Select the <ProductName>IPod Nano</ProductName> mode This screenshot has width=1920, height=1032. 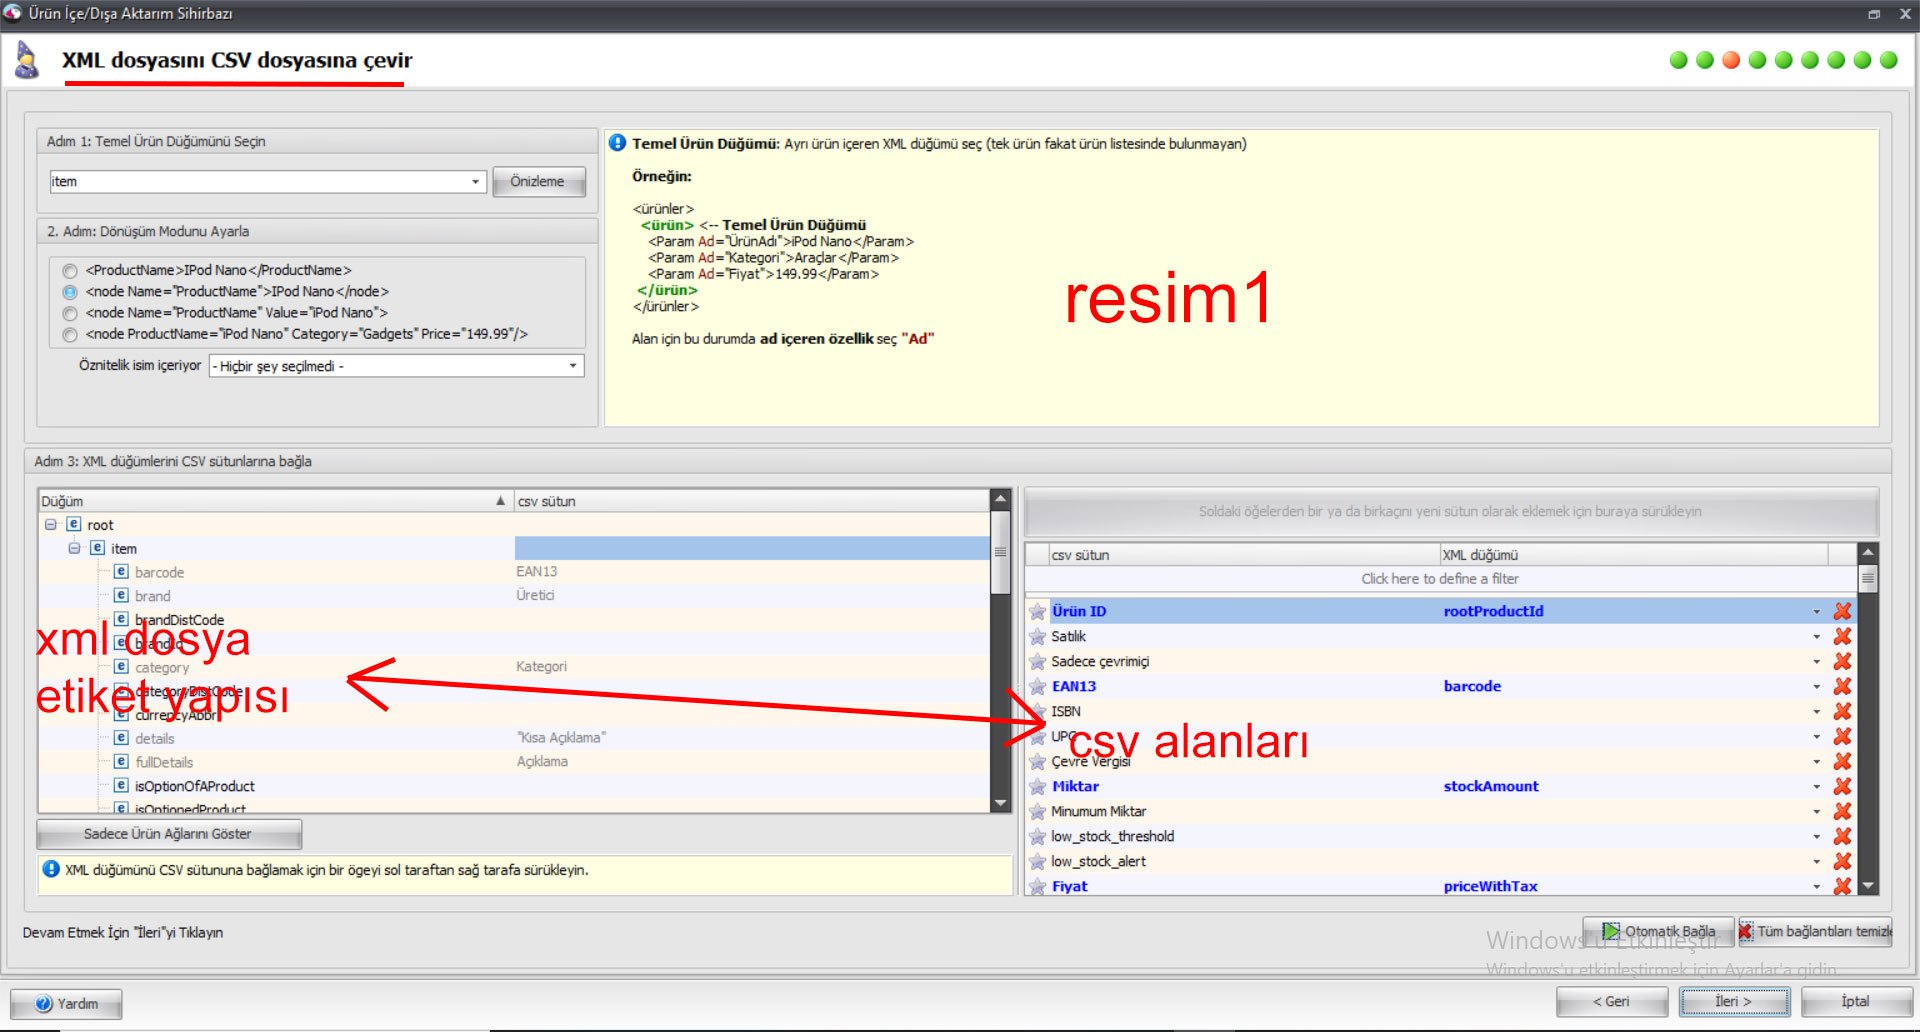[x=70, y=271]
